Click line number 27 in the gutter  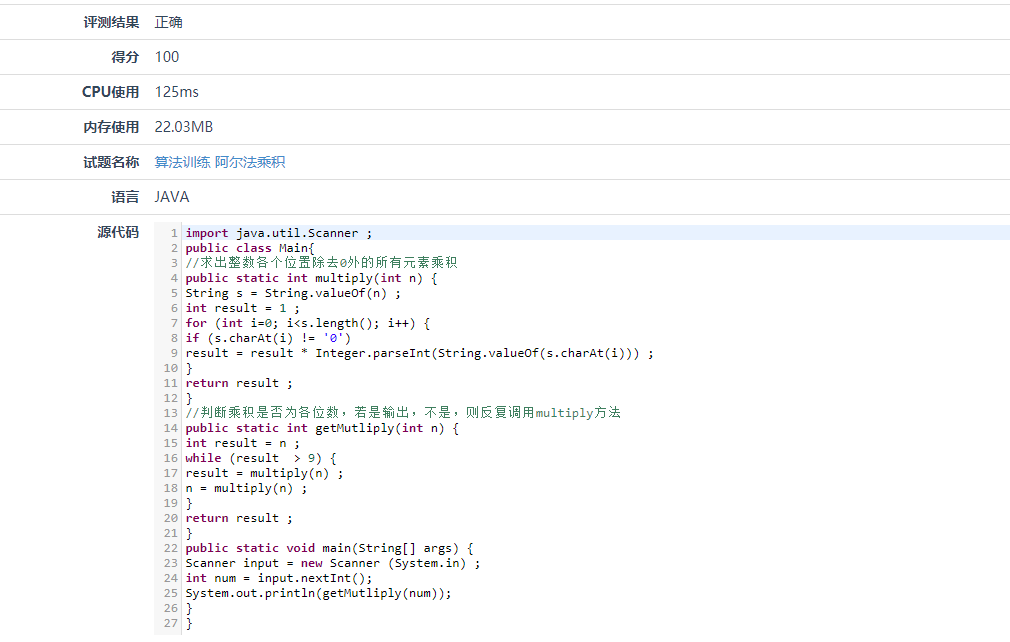pos(171,623)
